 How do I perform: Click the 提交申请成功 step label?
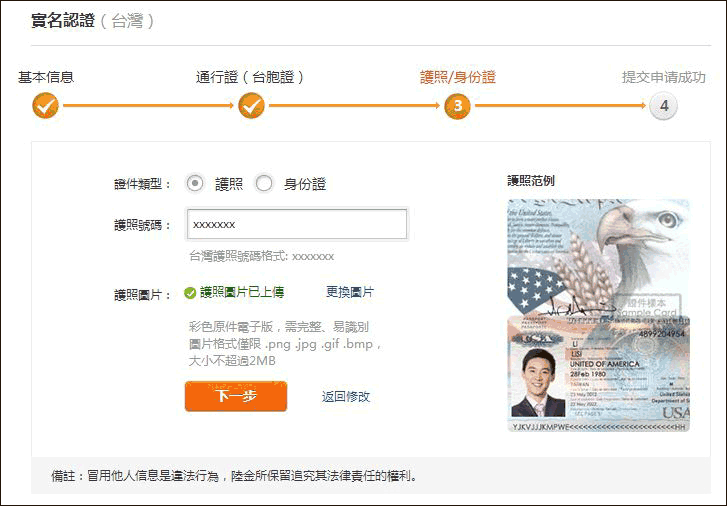pos(663,77)
